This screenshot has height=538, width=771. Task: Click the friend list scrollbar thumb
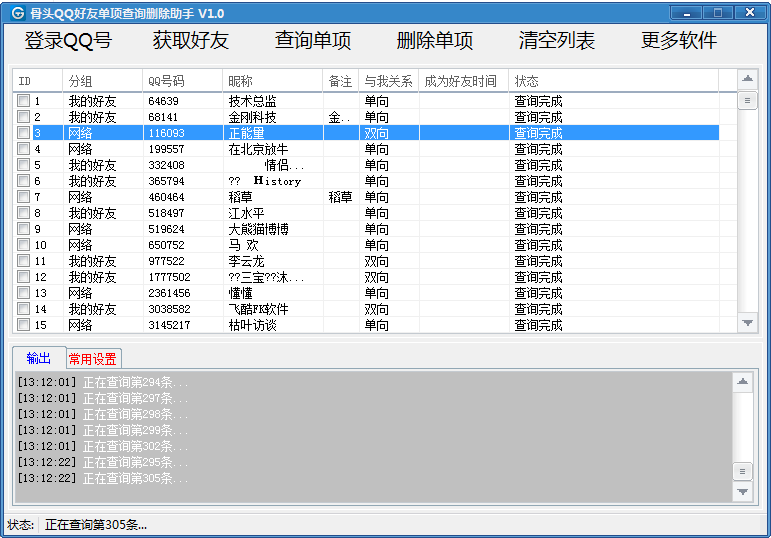tap(747, 101)
